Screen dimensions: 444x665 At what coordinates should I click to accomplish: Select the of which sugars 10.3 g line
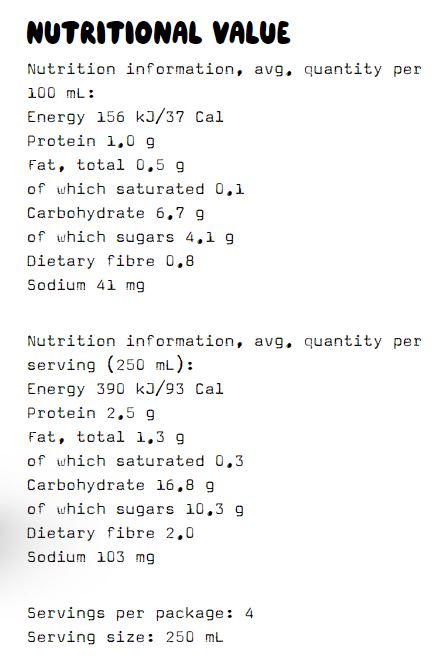(x=135, y=510)
